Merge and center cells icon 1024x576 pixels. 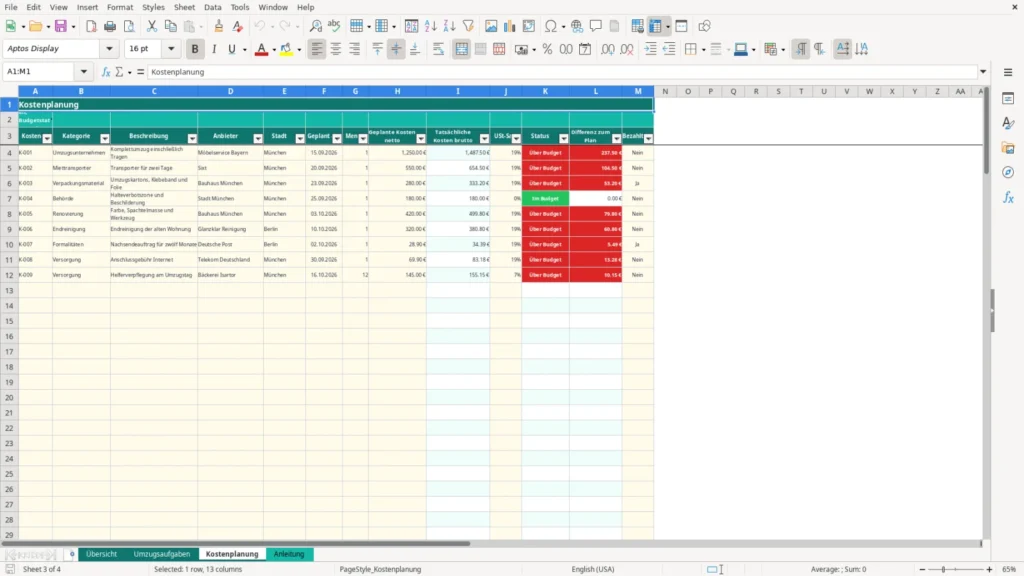[x=461, y=49]
